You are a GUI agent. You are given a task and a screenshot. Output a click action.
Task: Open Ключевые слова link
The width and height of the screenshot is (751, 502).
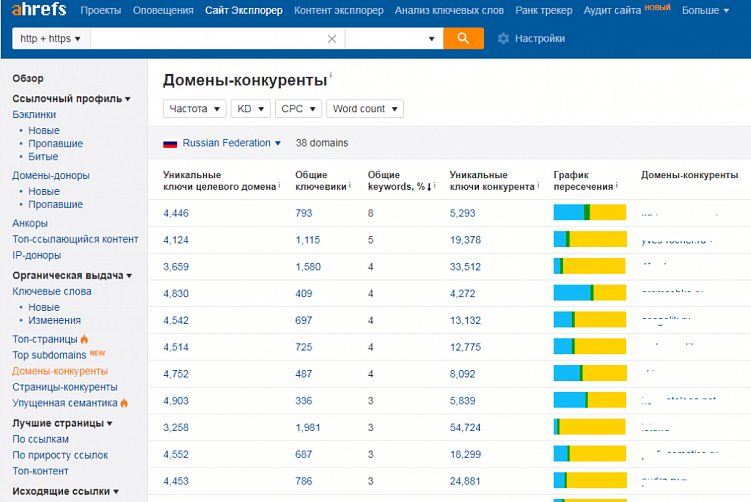click(x=52, y=291)
